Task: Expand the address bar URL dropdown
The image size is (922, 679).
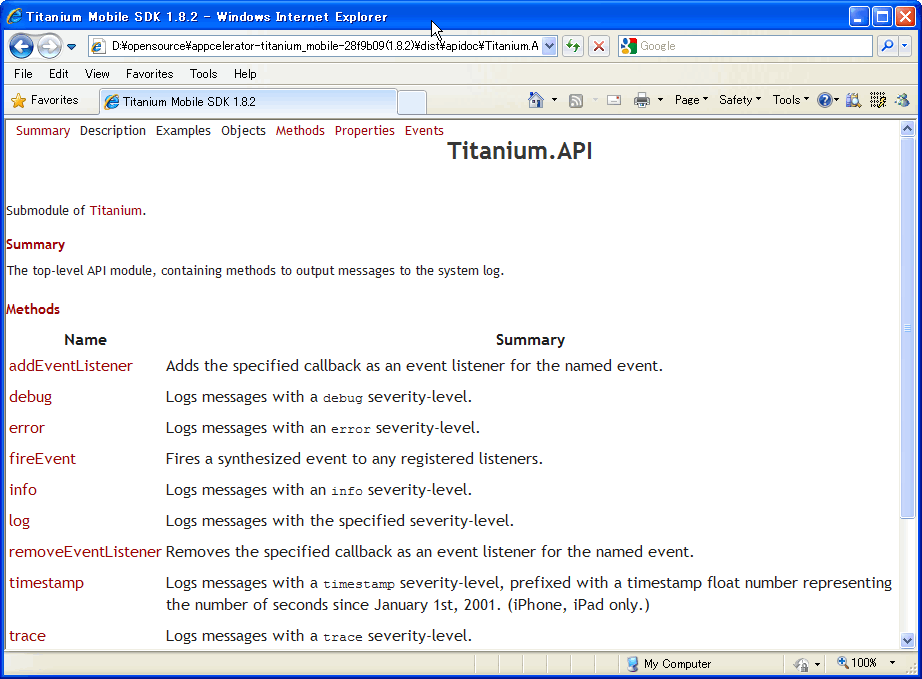Action: pos(549,46)
